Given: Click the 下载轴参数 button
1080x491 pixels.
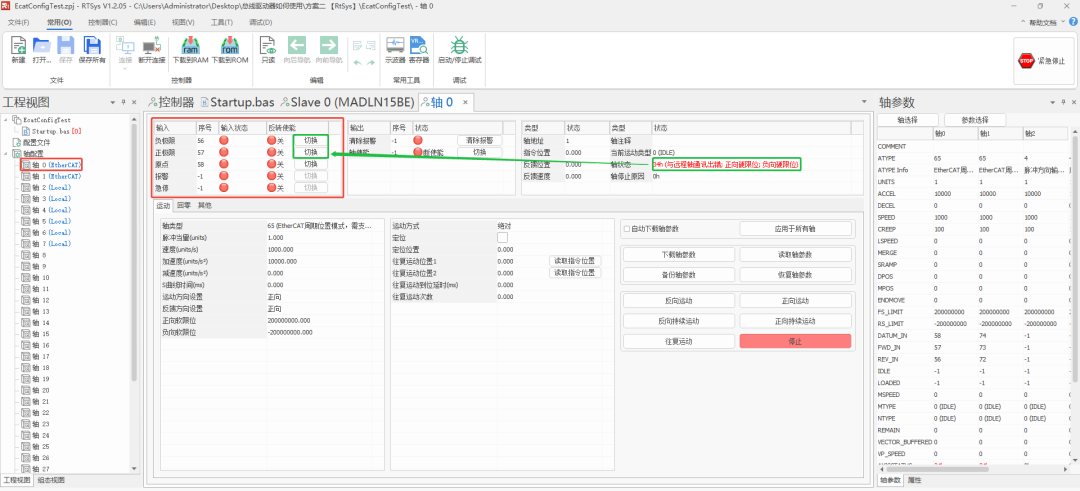Looking at the screenshot, I should point(678,254).
